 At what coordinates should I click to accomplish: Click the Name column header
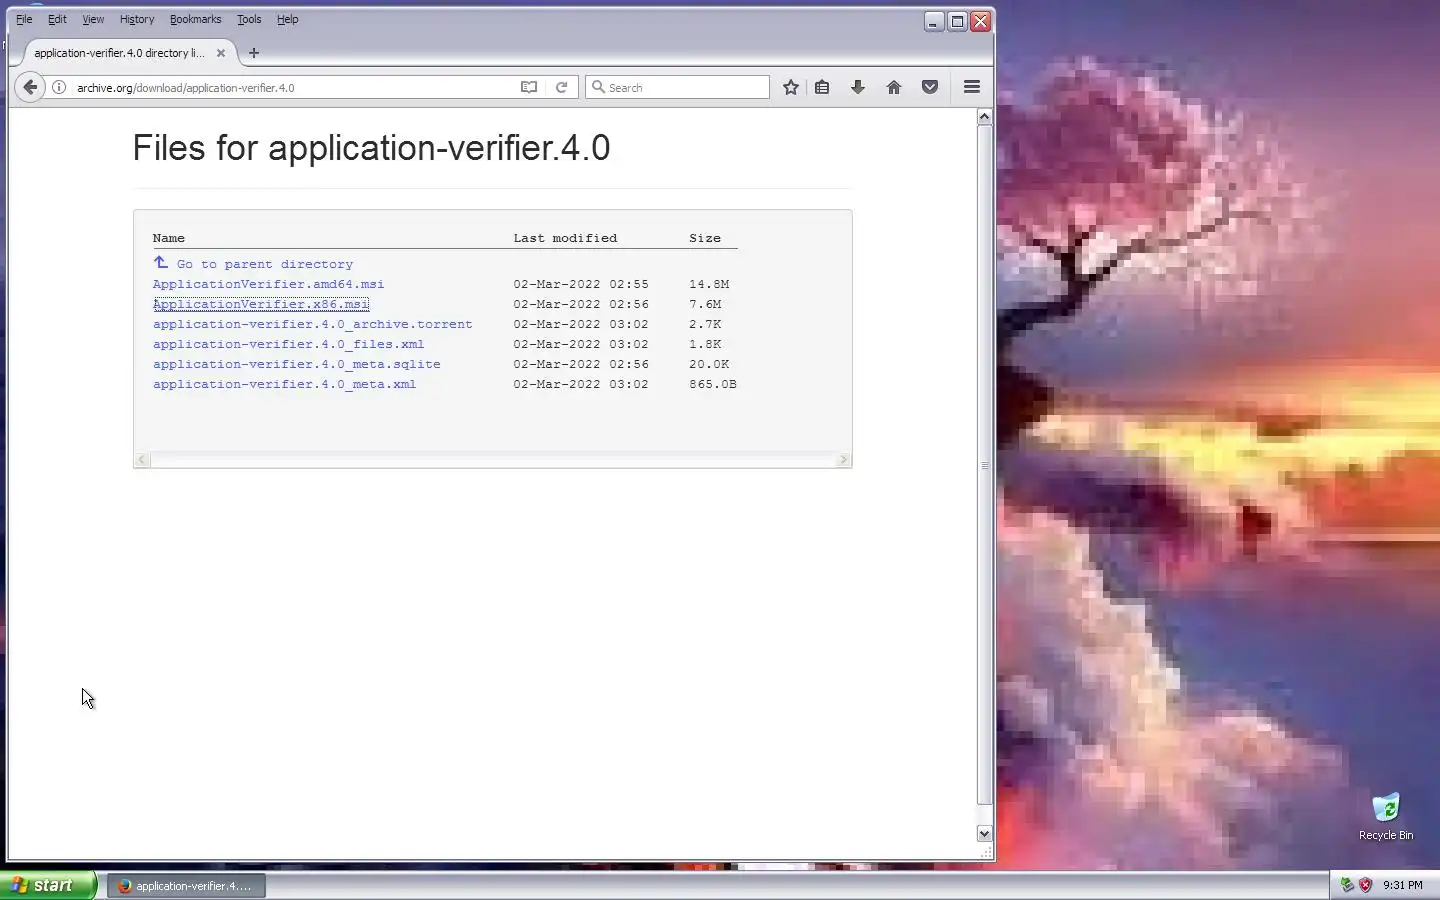(x=168, y=238)
